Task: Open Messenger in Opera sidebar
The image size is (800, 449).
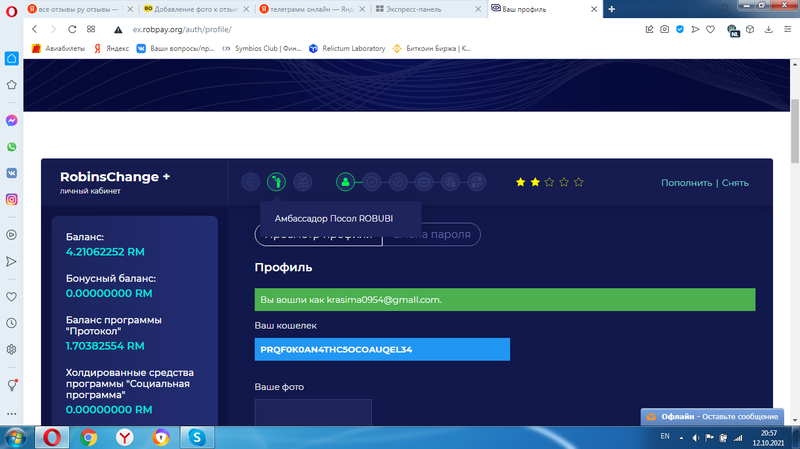Action: point(12,120)
